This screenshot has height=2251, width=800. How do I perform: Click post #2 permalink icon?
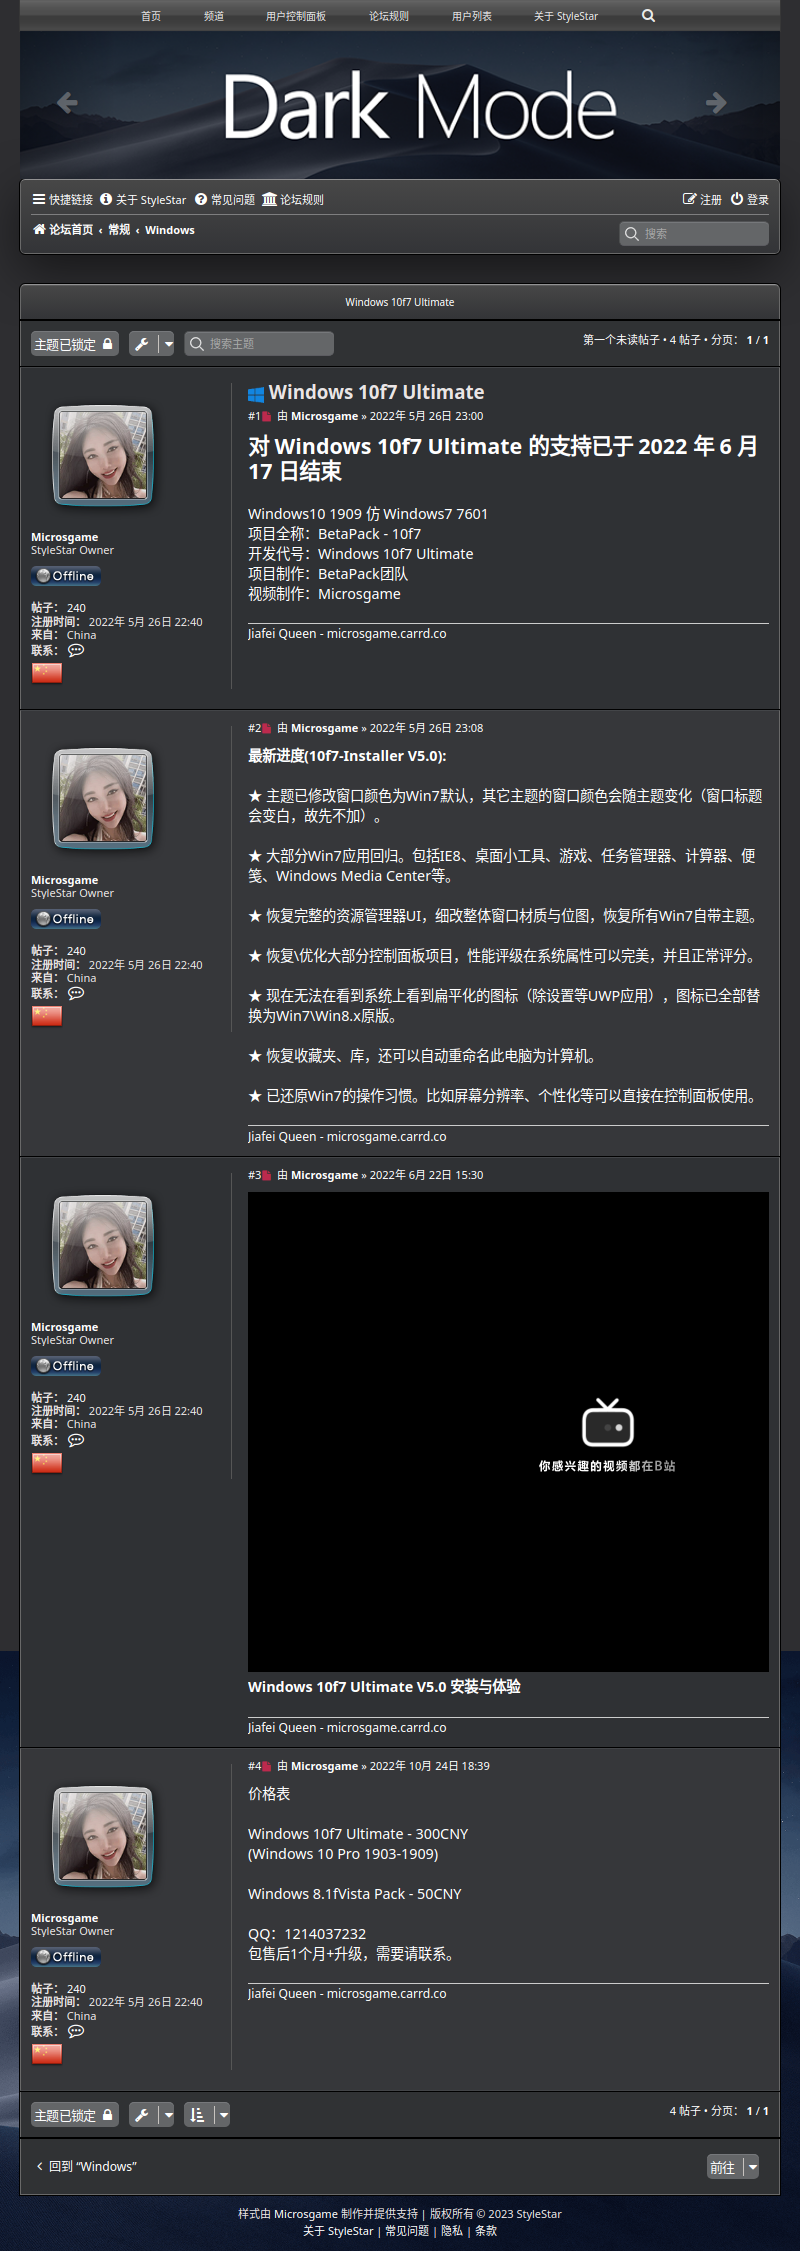(x=266, y=729)
